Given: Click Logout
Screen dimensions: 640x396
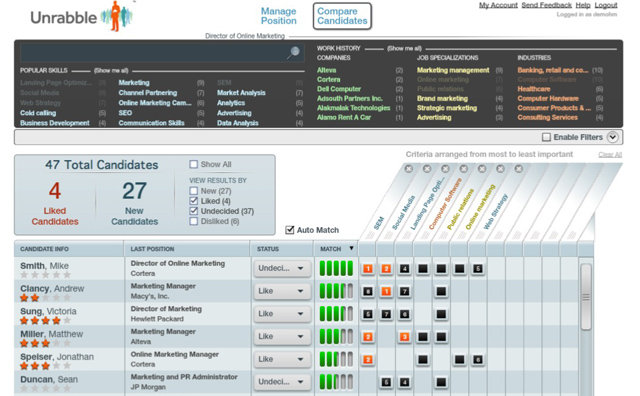Looking at the screenshot, I should click(606, 5).
